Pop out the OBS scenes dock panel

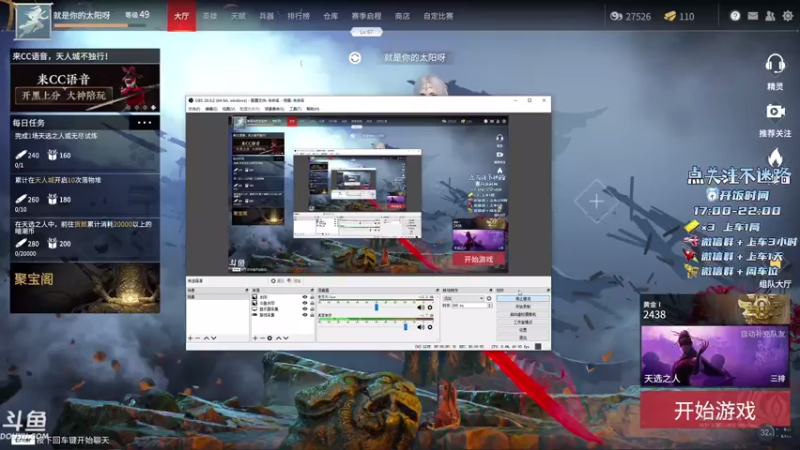coord(246,290)
